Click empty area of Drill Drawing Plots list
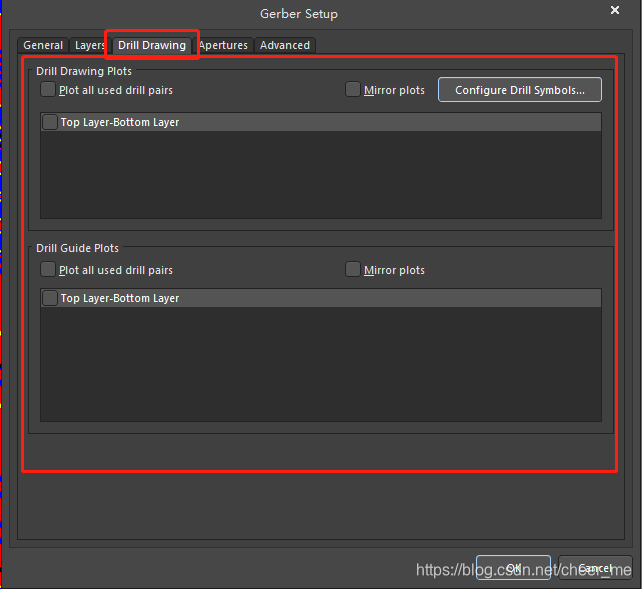642x589 pixels. (320, 175)
